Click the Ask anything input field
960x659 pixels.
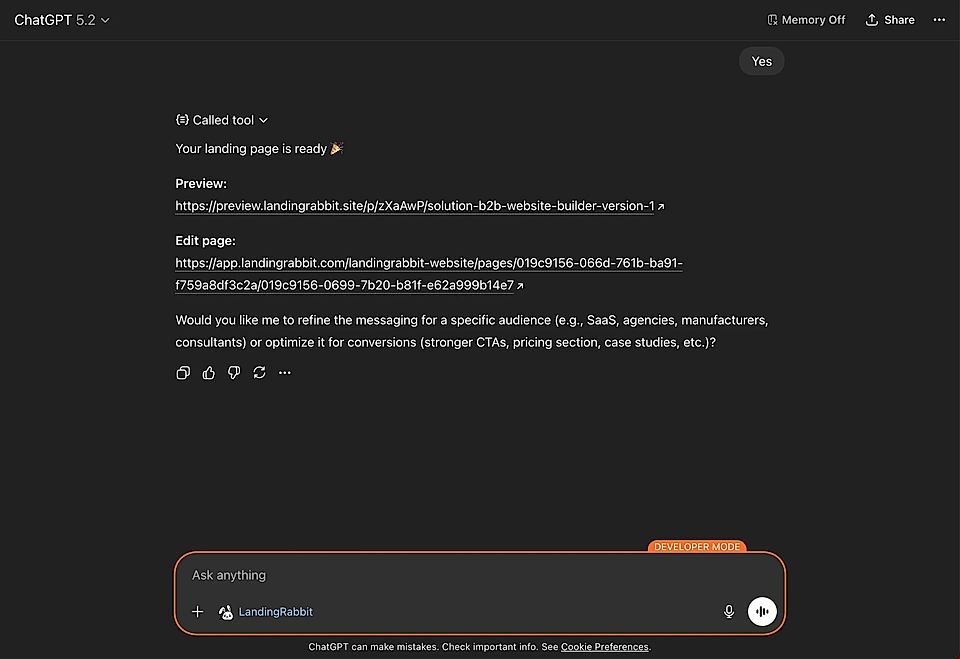(x=400, y=575)
